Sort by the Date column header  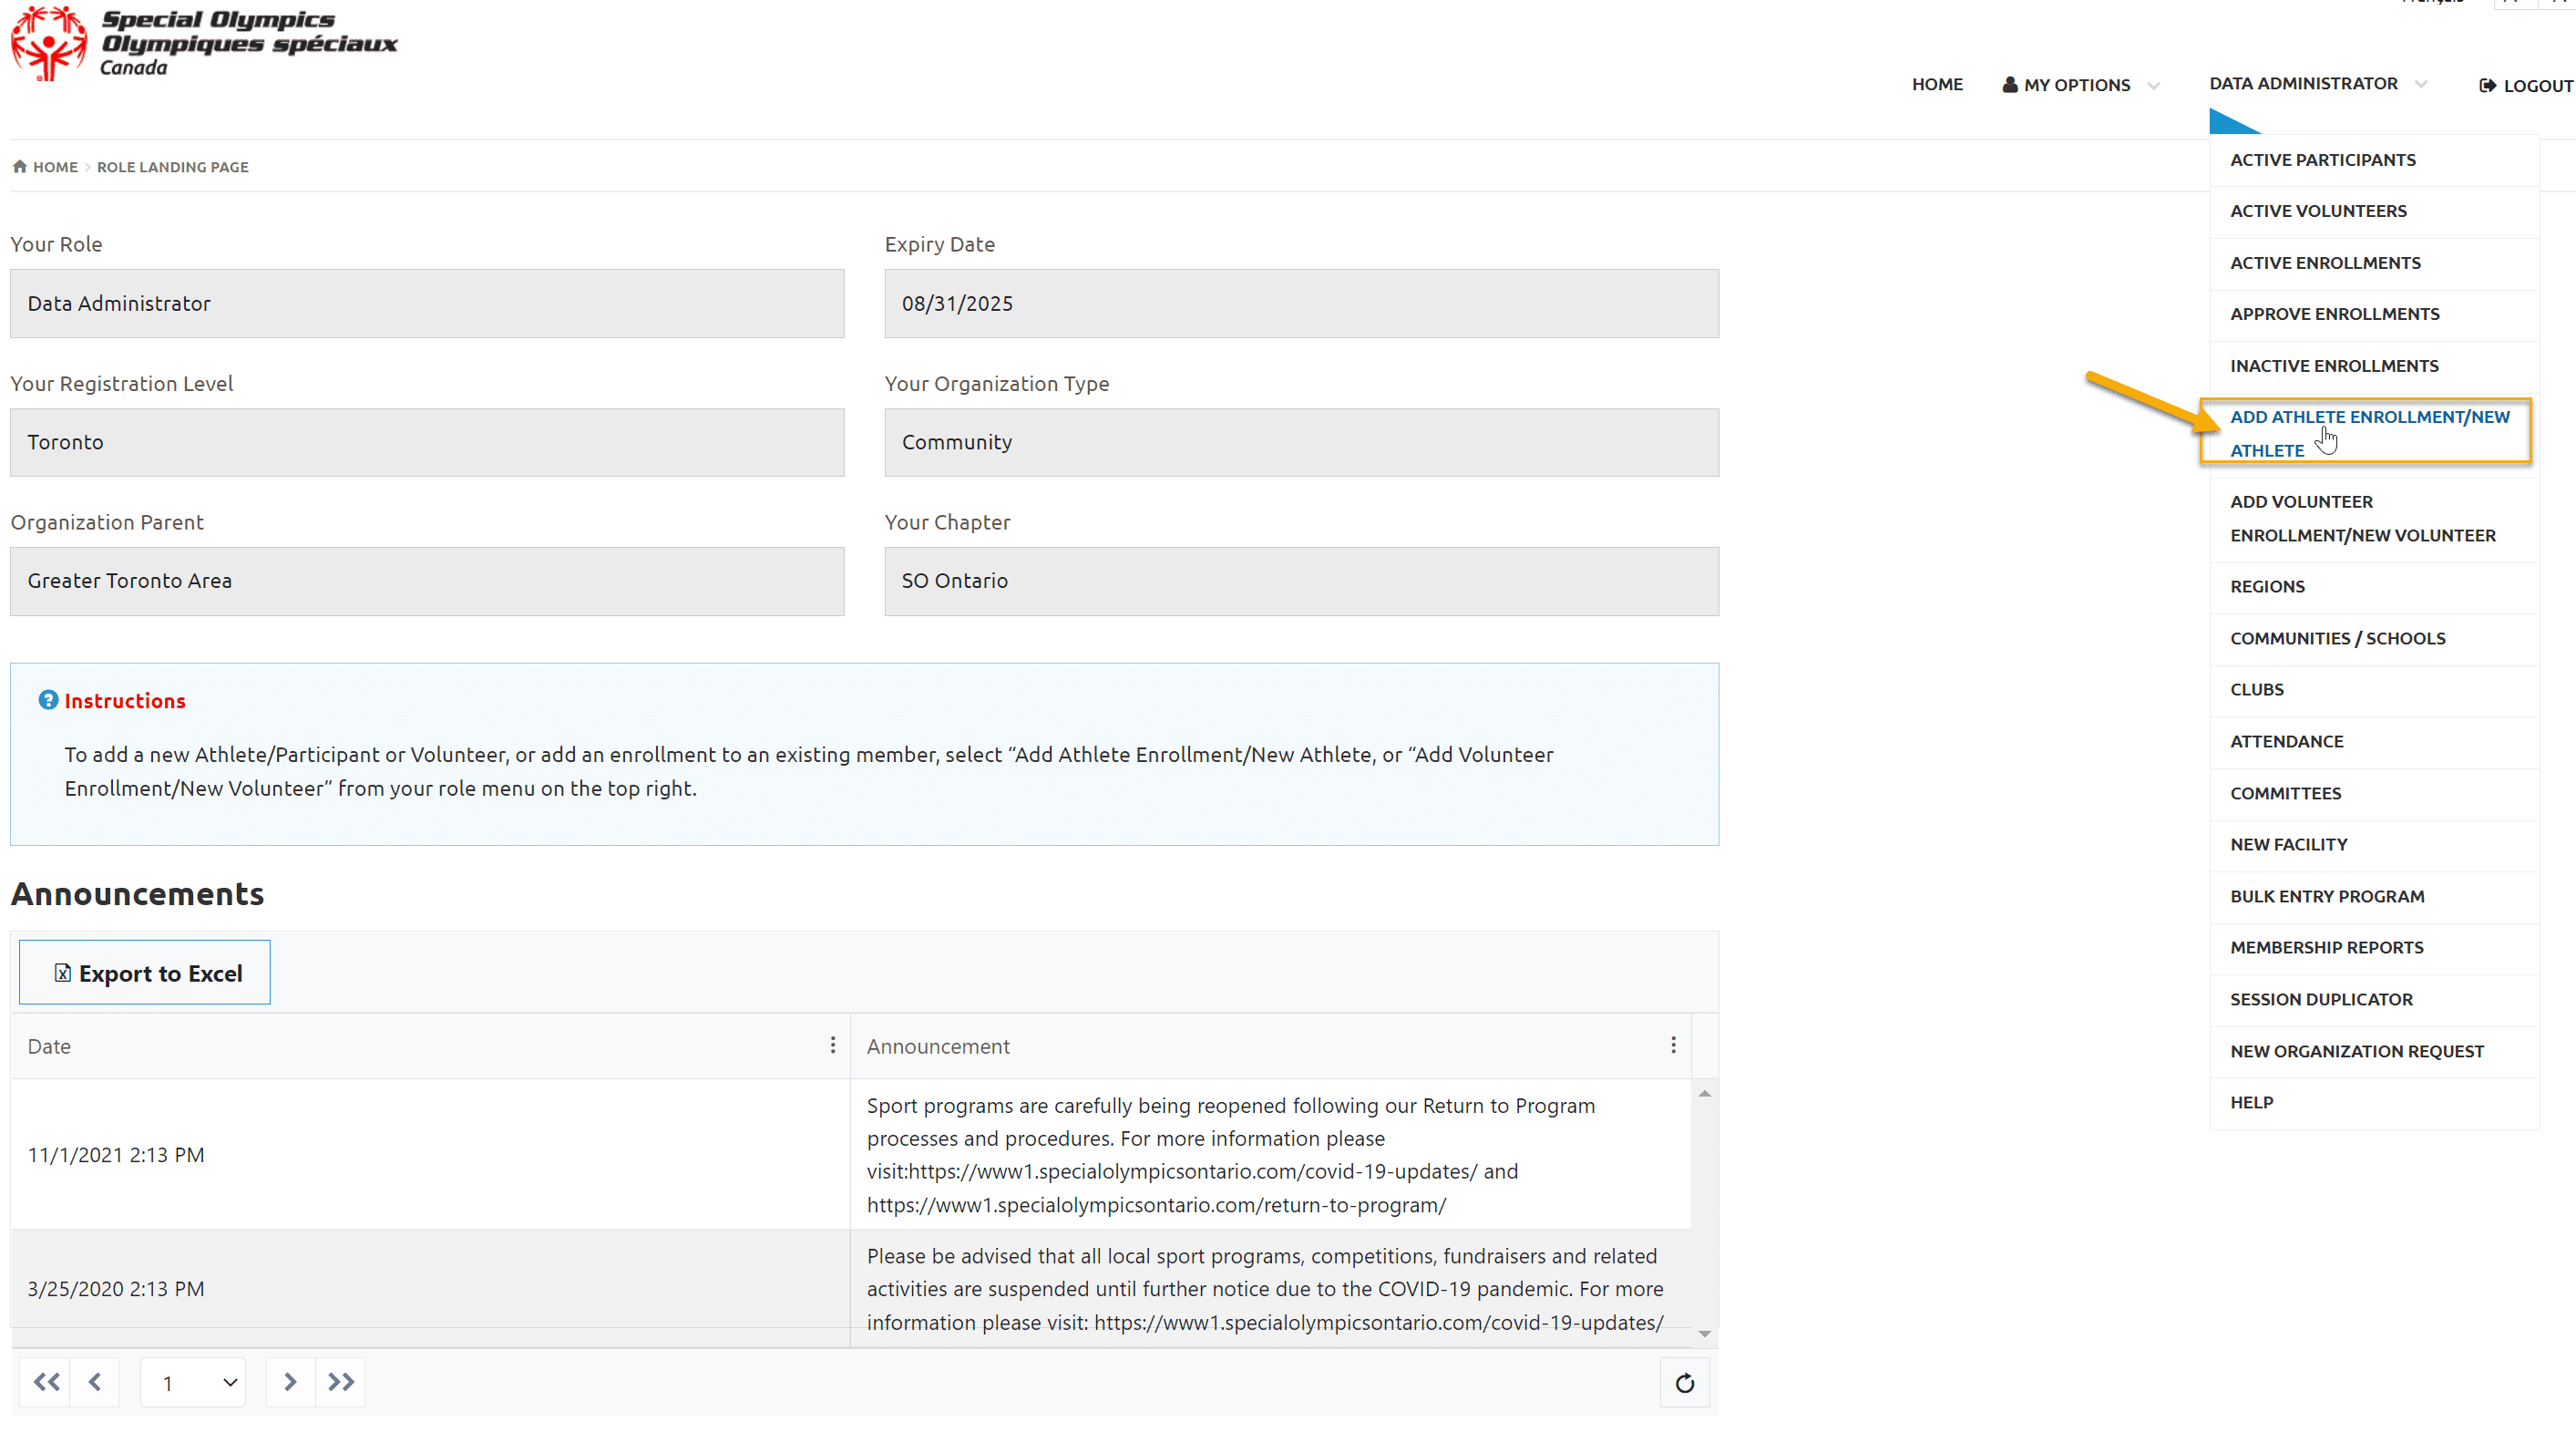(49, 1046)
